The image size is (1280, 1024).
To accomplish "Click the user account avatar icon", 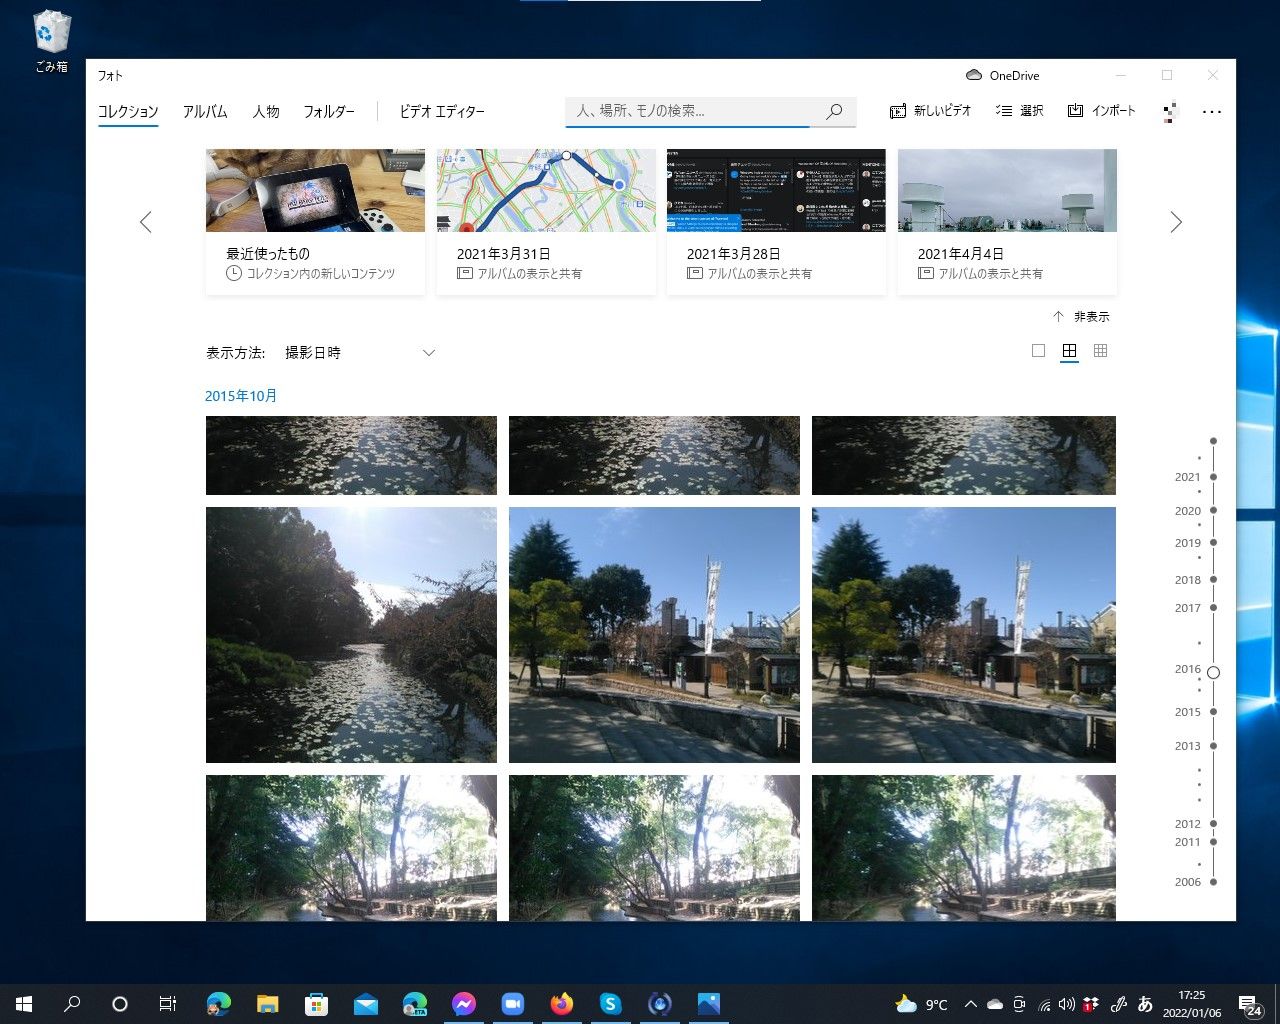I will [x=1168, y=111].
